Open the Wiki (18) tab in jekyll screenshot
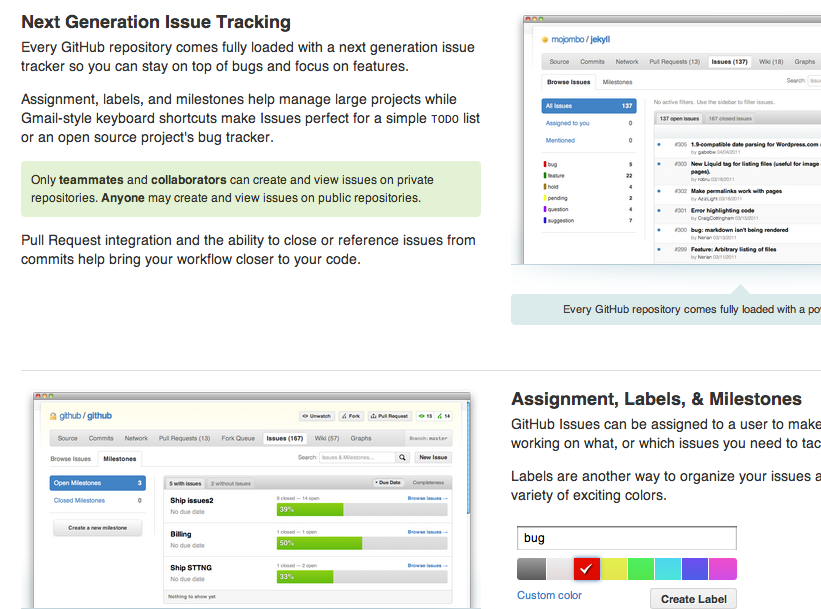The image size is (821, 609). pyautogui.click(x=771, y=62)
